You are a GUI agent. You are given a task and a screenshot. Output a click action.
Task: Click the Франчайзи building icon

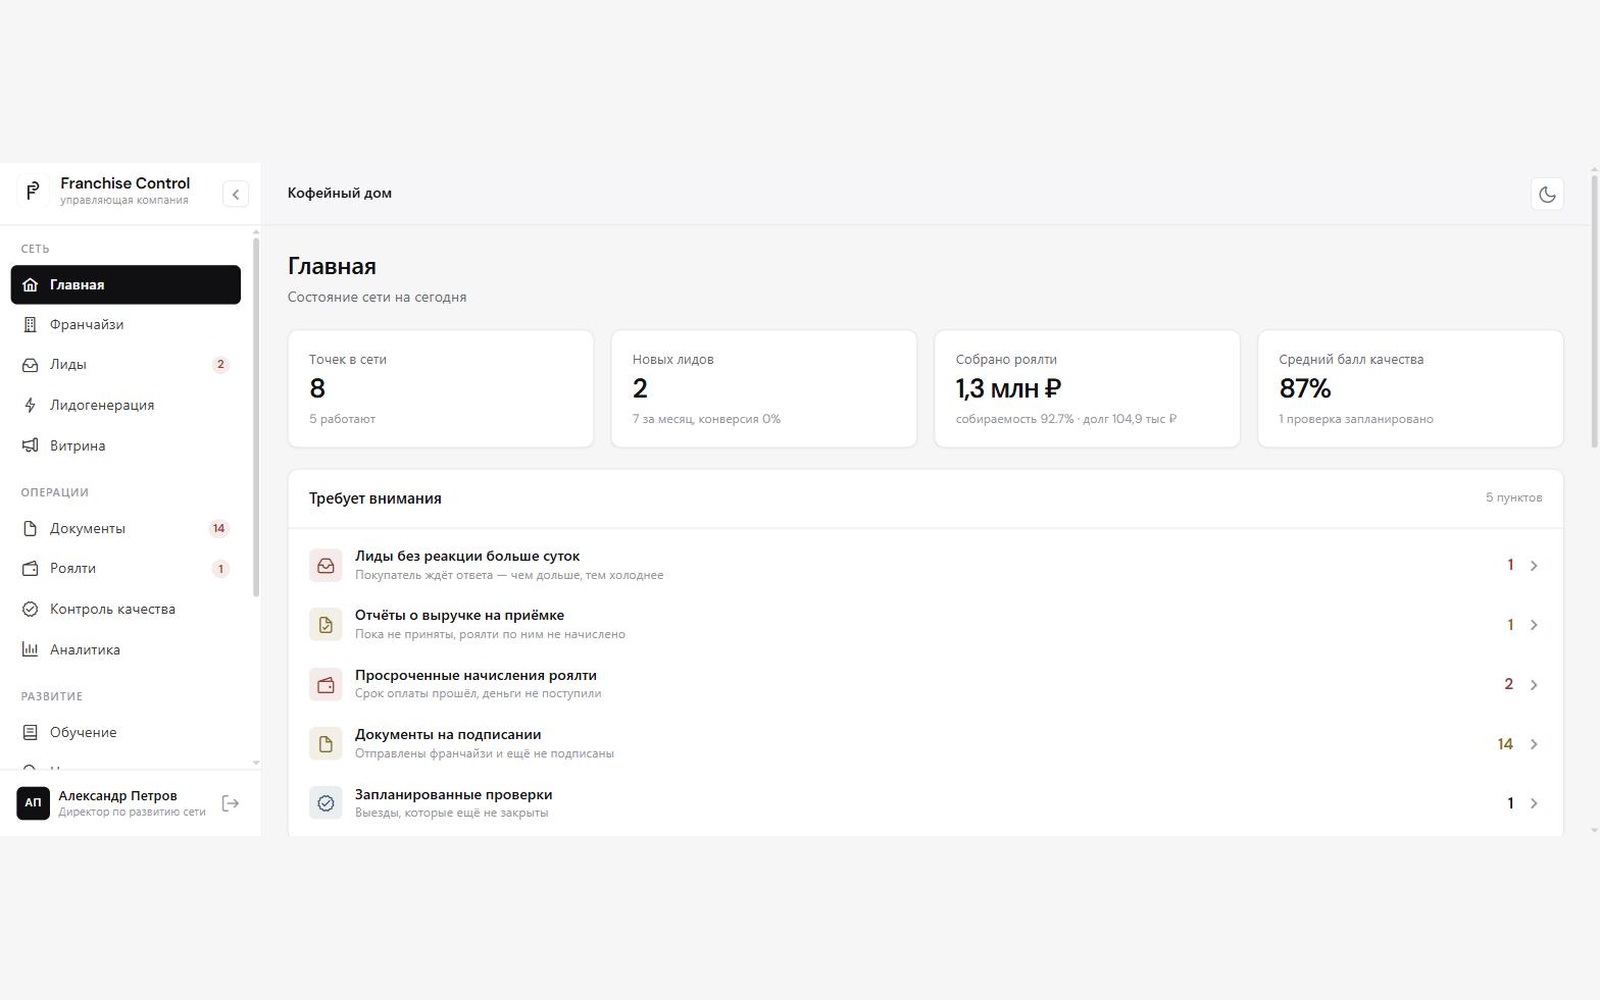30,325
